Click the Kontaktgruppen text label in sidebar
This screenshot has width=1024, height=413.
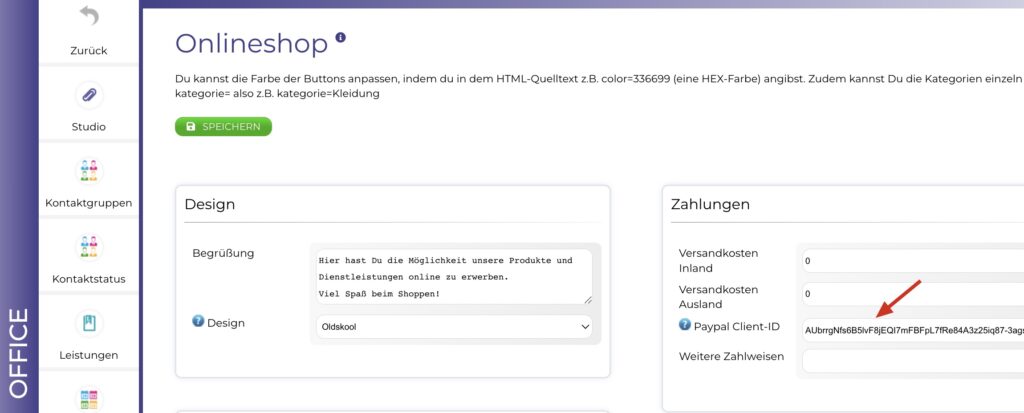89,203
